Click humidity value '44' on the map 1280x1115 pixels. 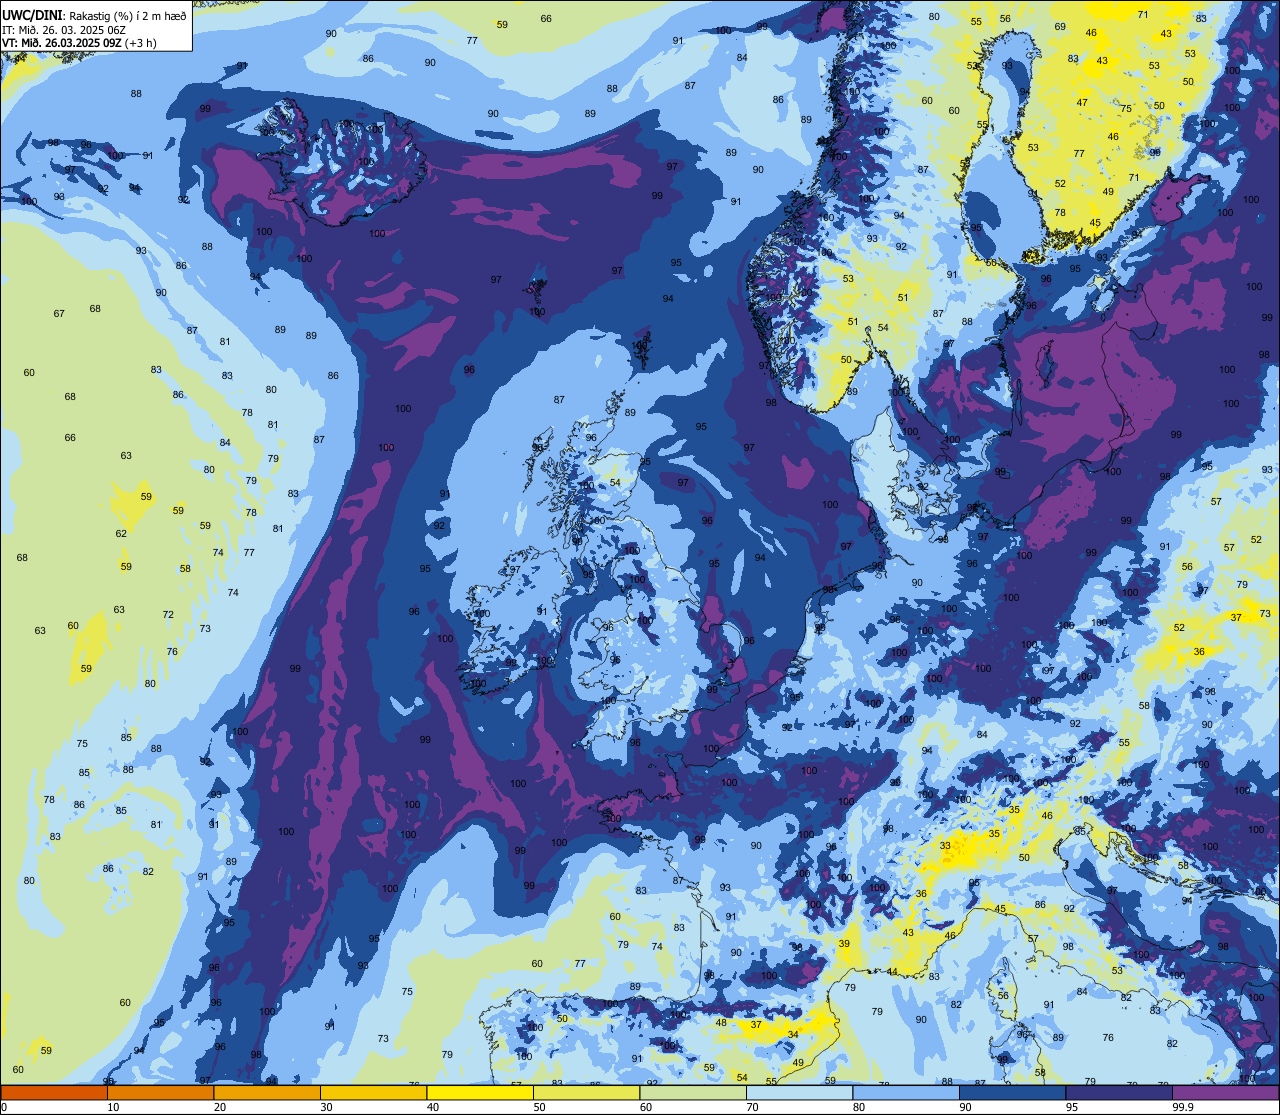tap(891, 972)
